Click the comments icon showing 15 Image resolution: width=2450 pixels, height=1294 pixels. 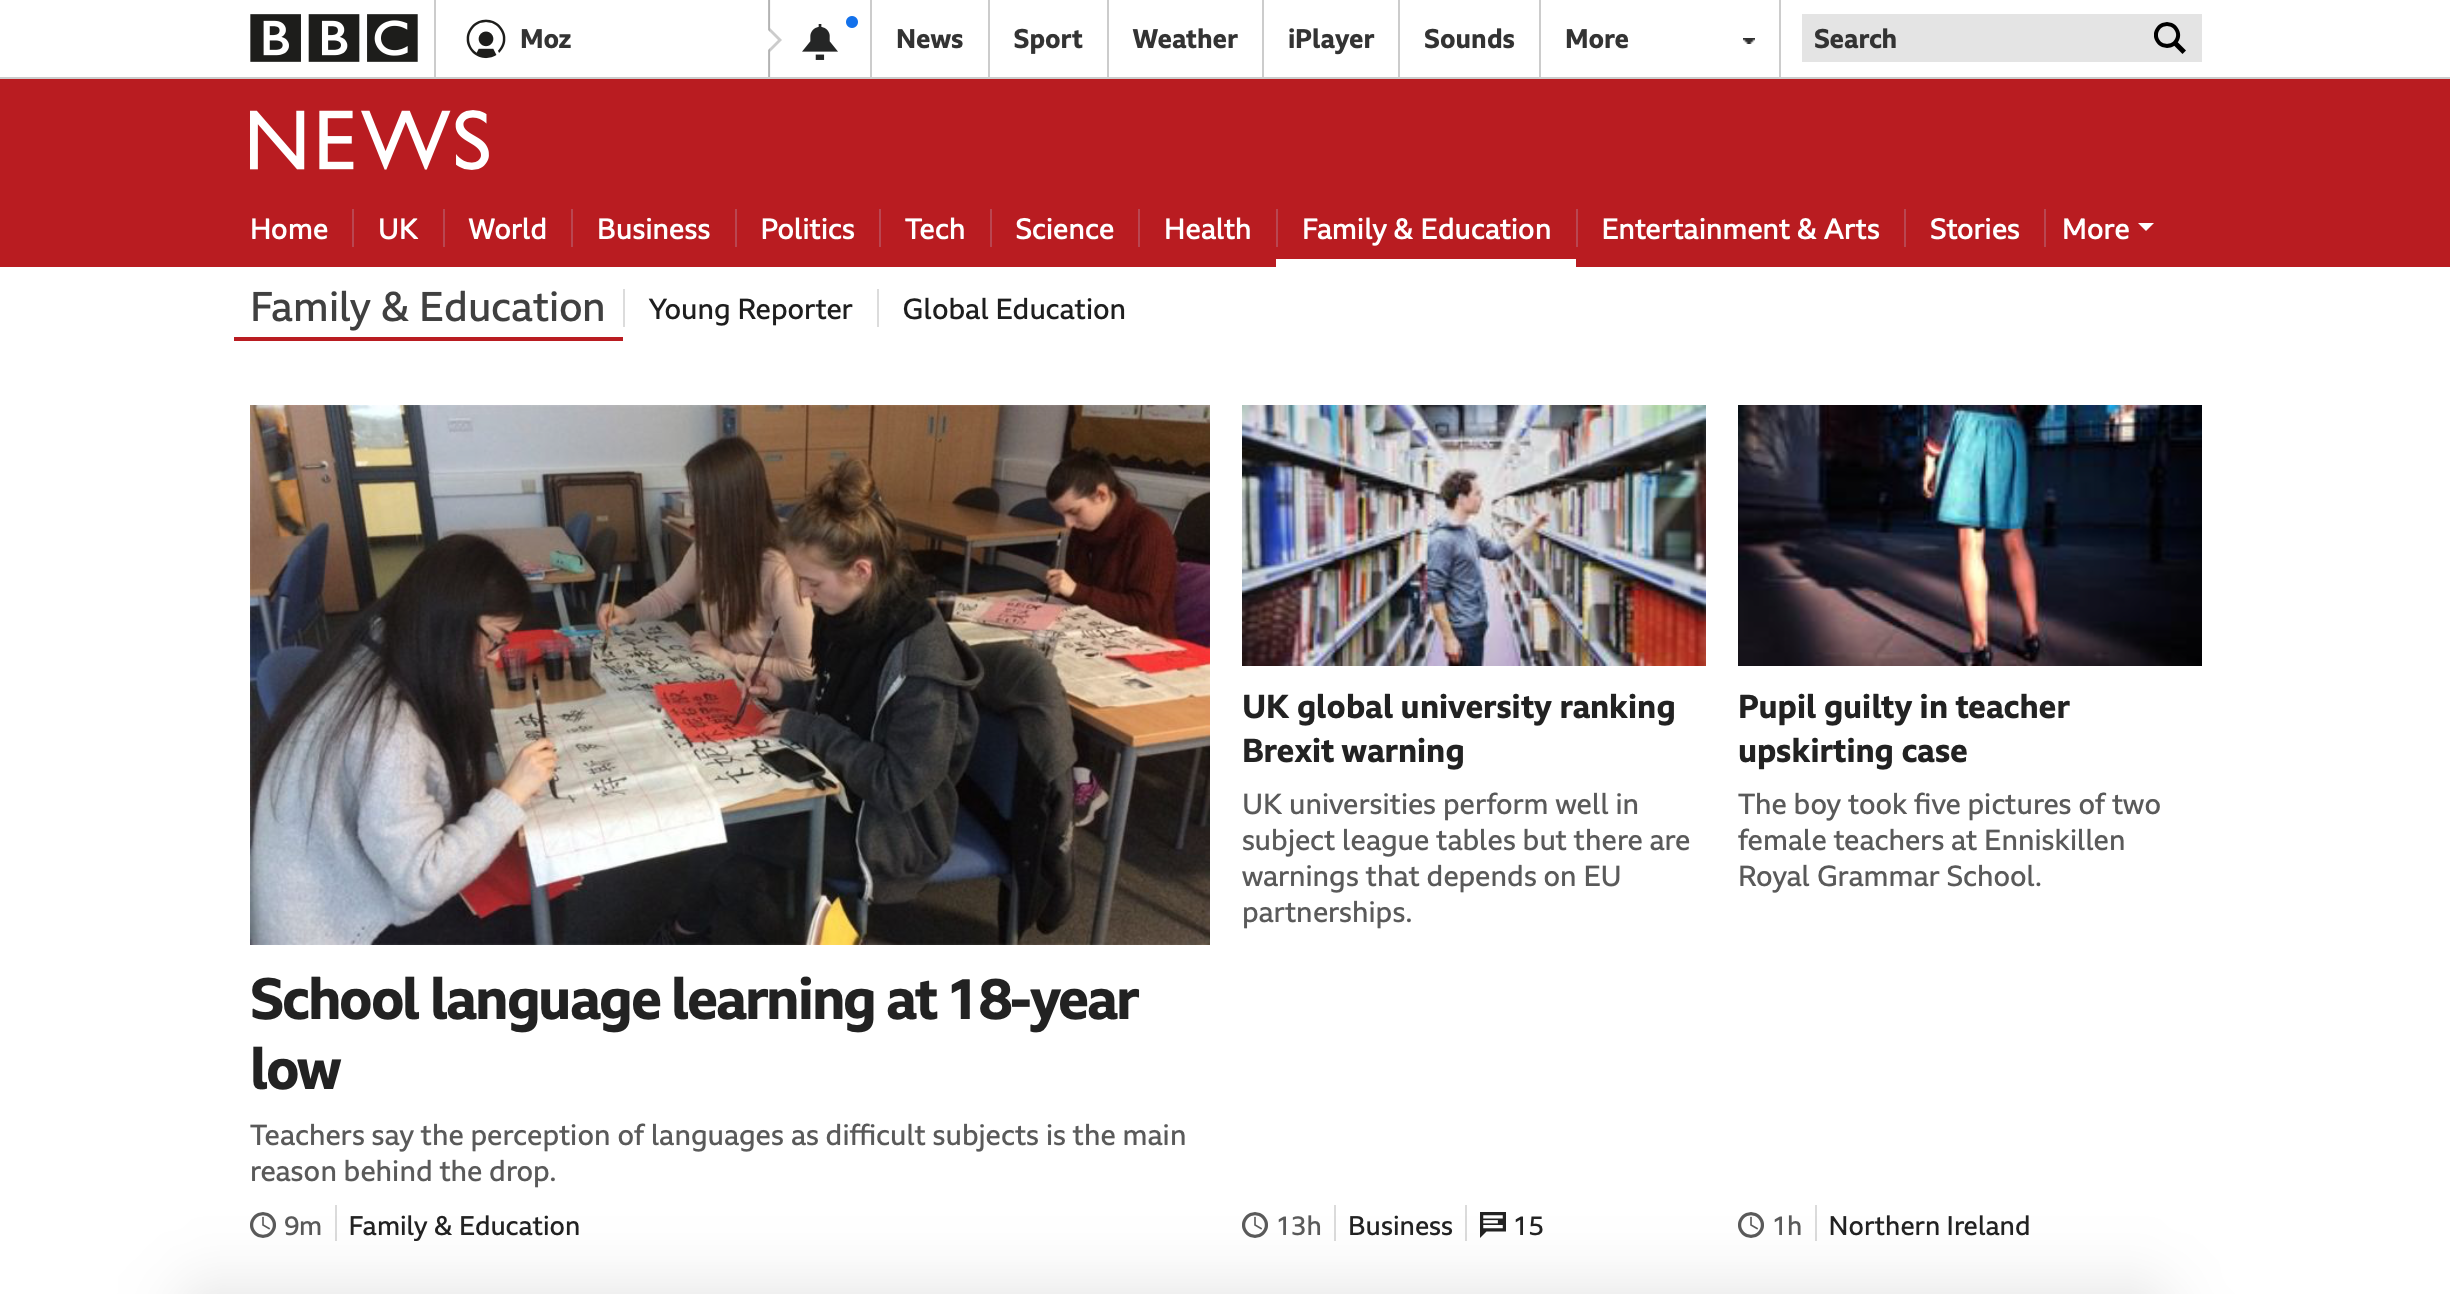(1493, 1224)
